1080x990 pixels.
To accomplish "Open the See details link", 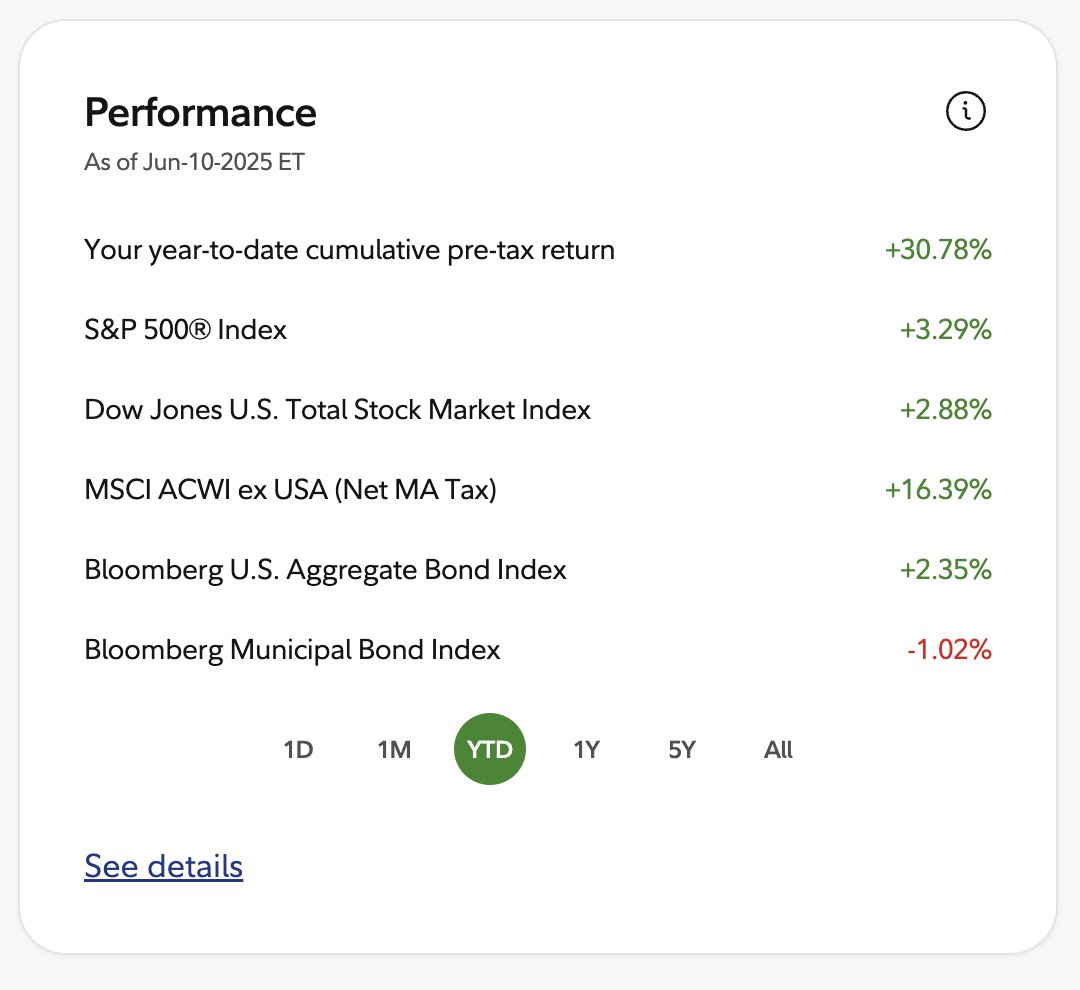I will click(x=163, y=866).
